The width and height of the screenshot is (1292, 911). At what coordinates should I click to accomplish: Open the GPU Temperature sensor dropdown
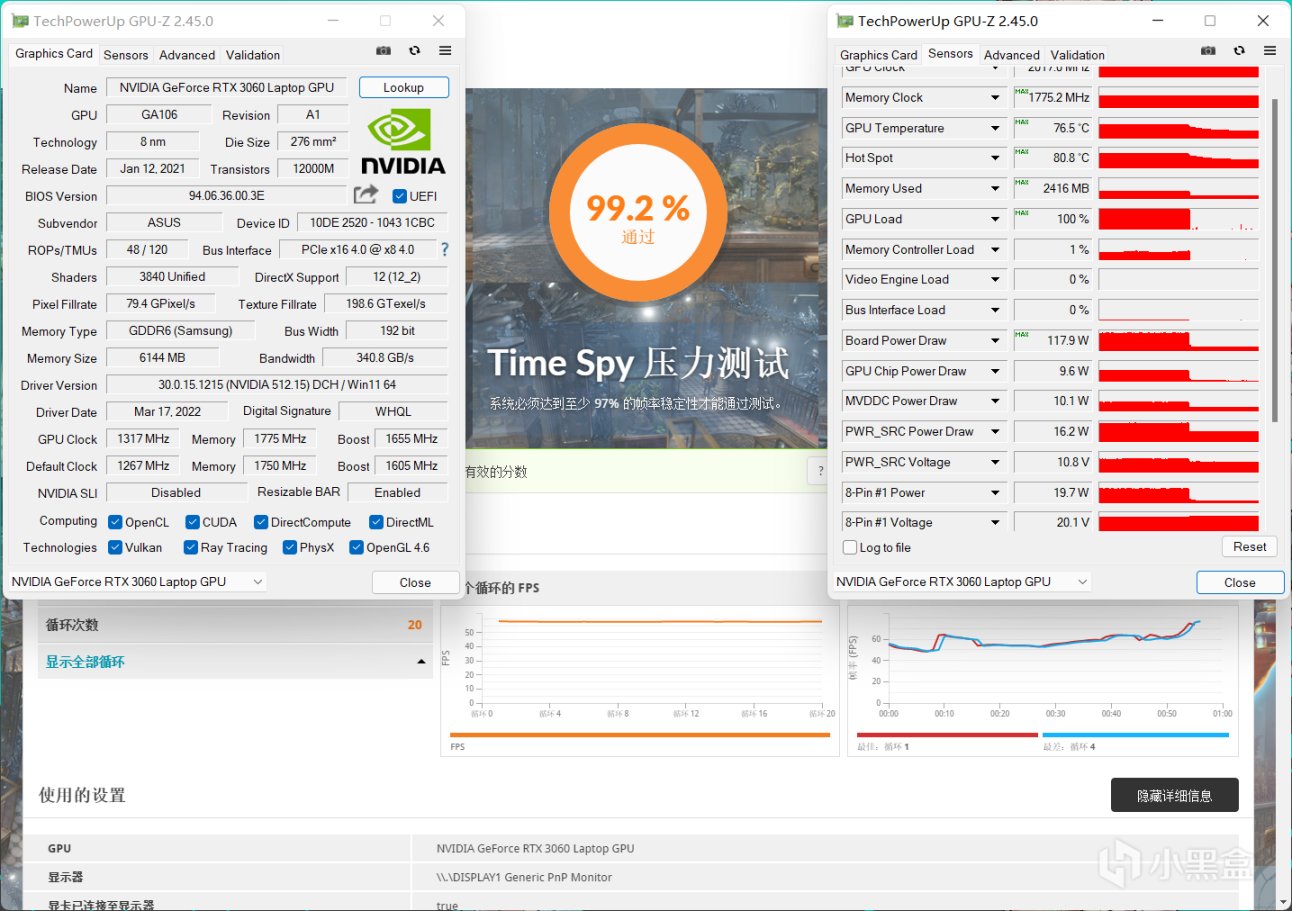(995, 128)
